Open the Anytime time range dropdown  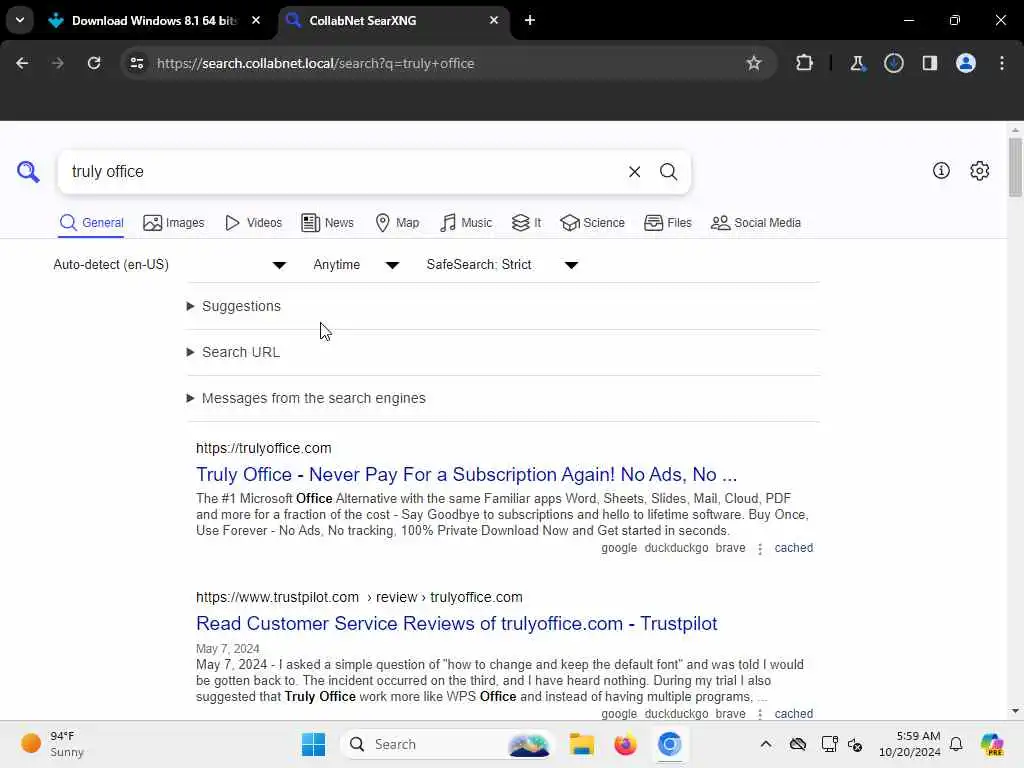[x=356, y=264]
